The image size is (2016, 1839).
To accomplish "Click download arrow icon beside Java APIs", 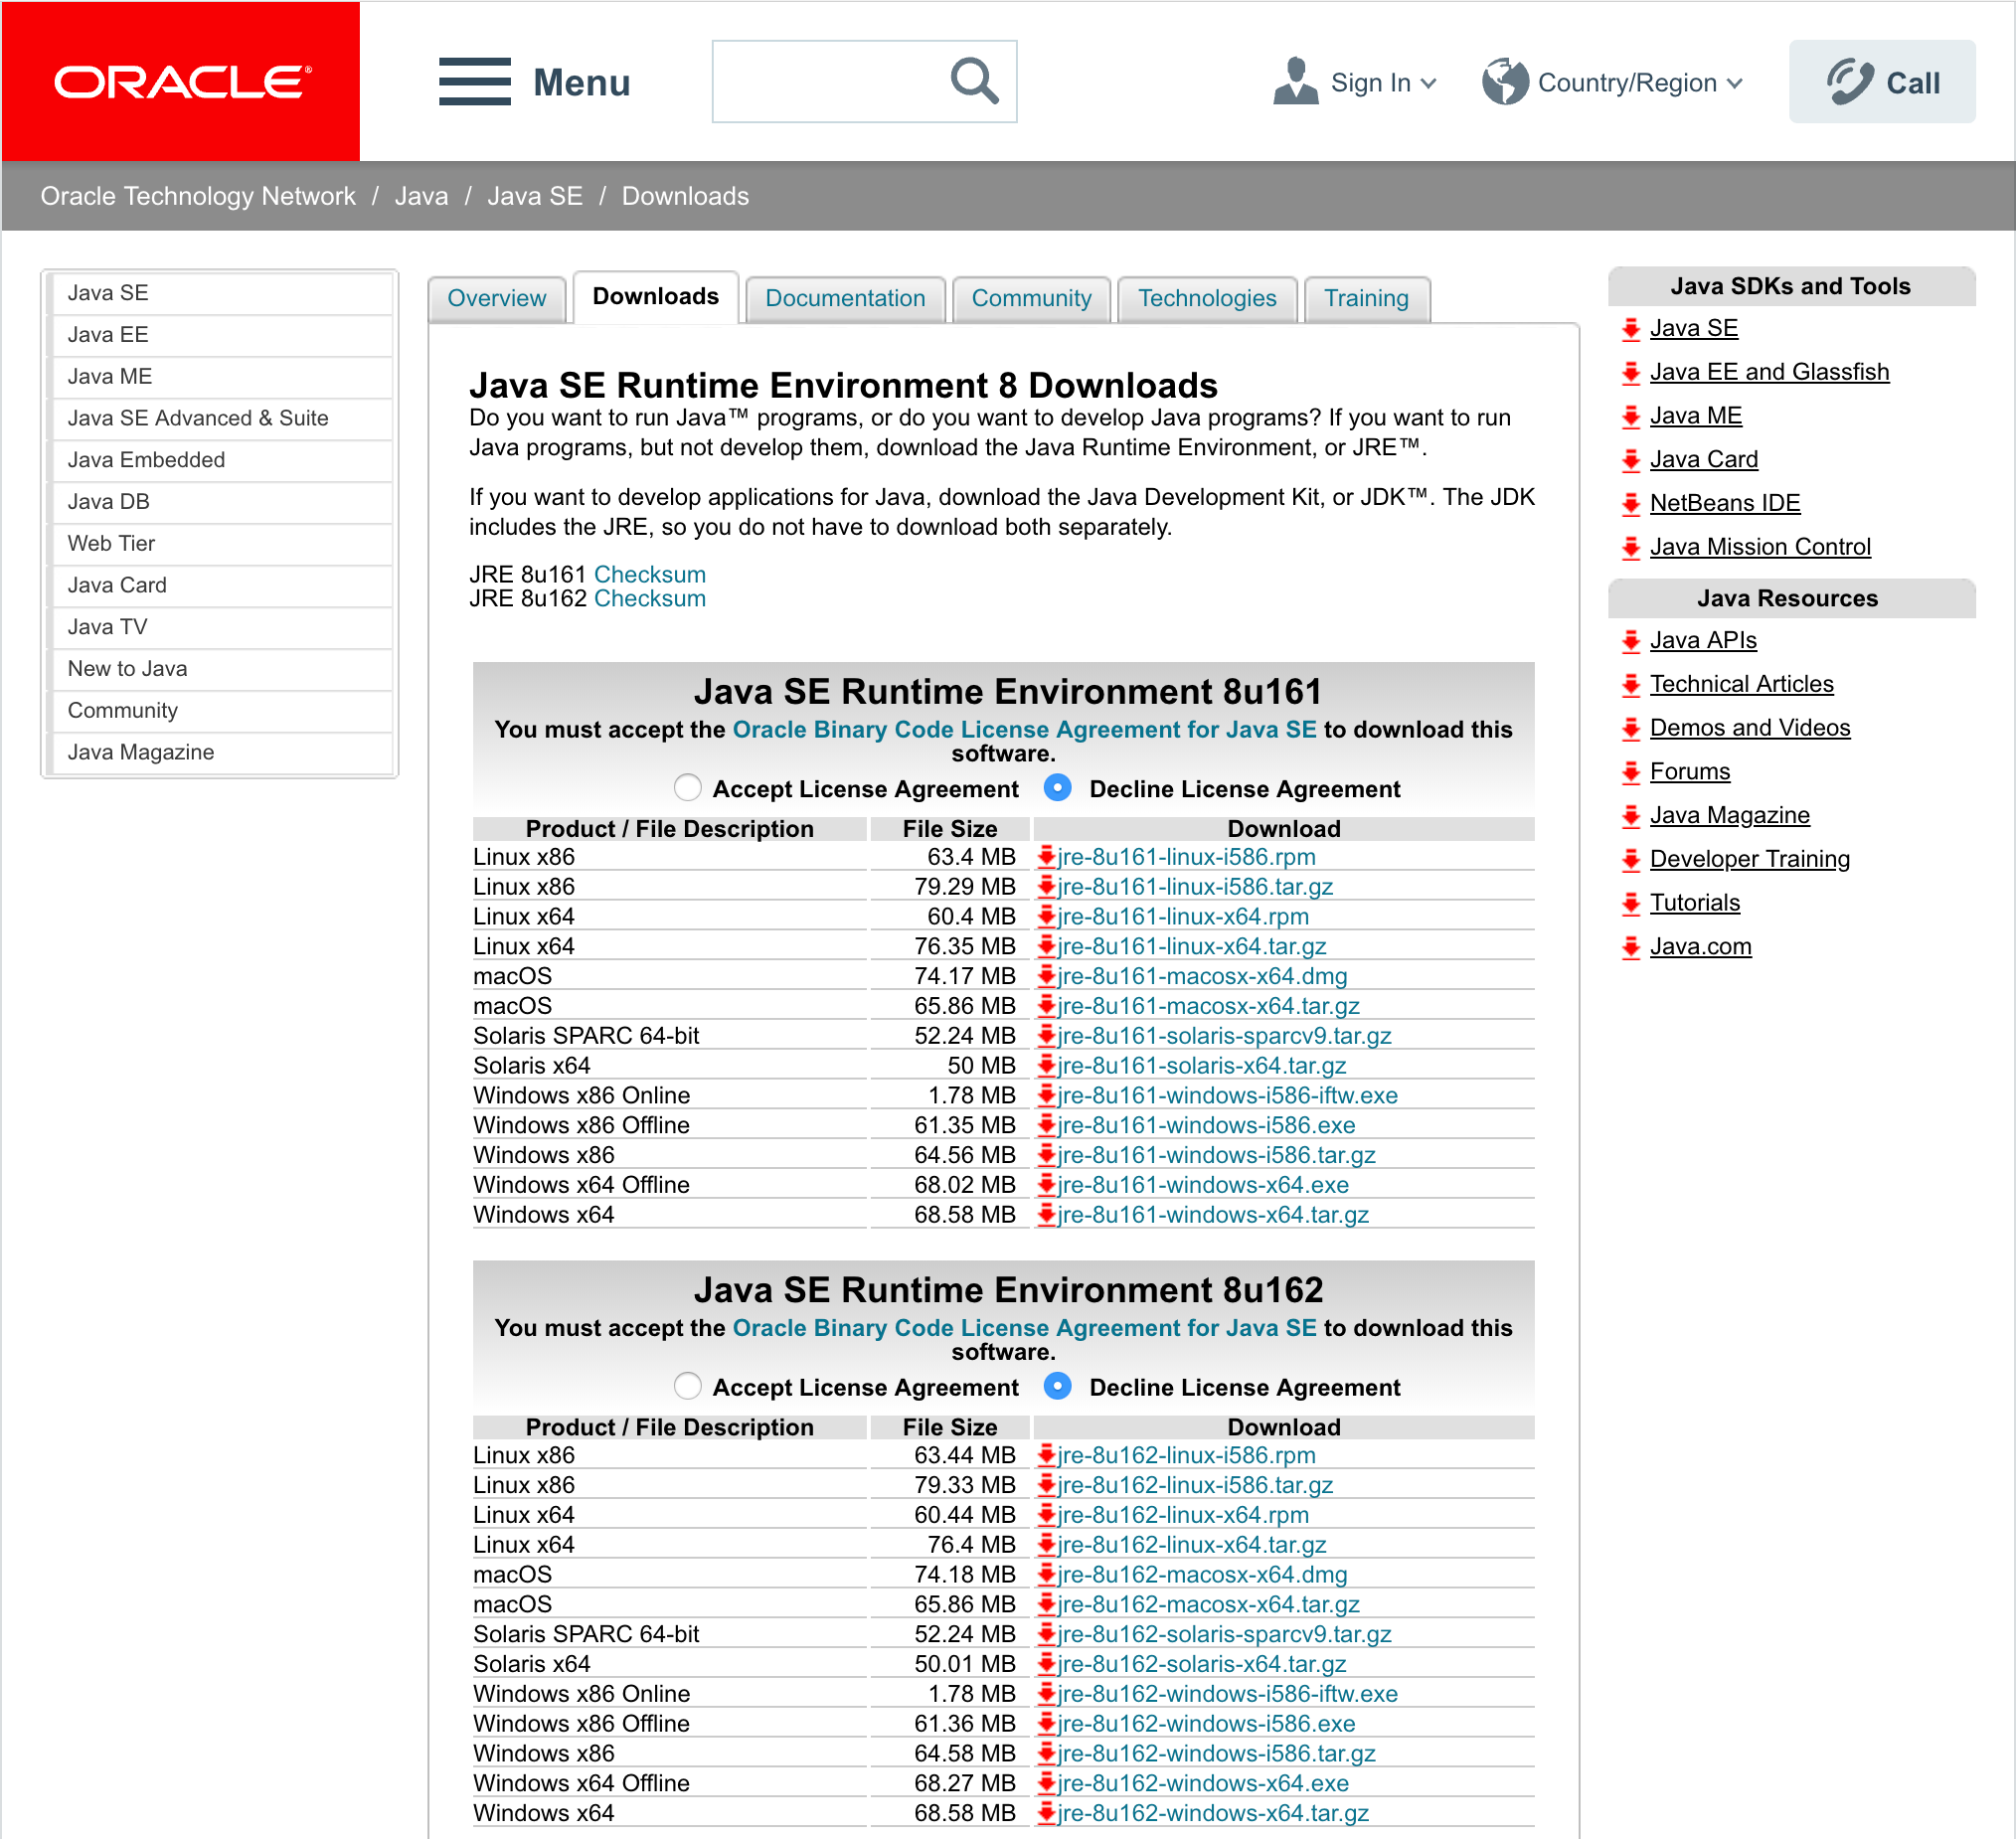I will pos(1631,641).
